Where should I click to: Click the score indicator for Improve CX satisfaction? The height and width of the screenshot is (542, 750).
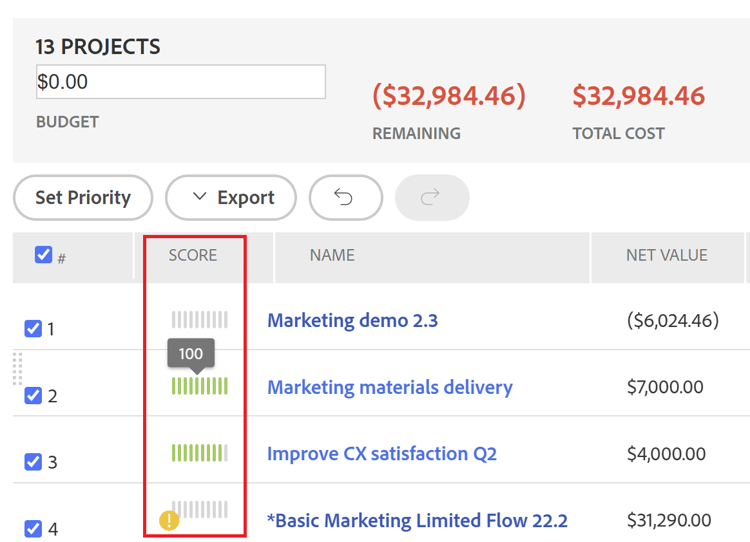199,453
